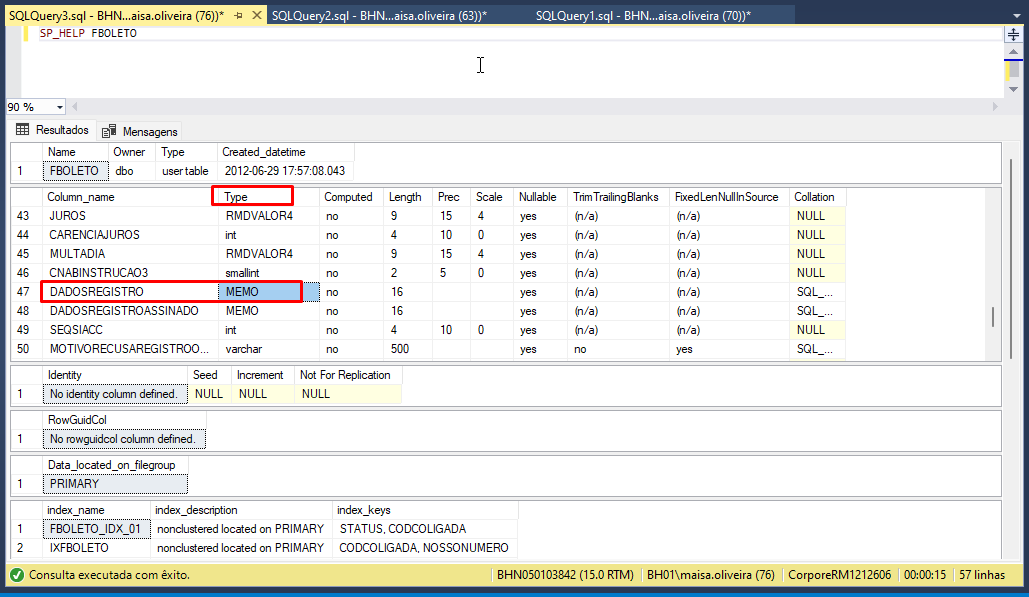The width and height of the screenshot is (1029, 597).
Task: Select the MULTADIA cell
Action: tap(130, 254)
